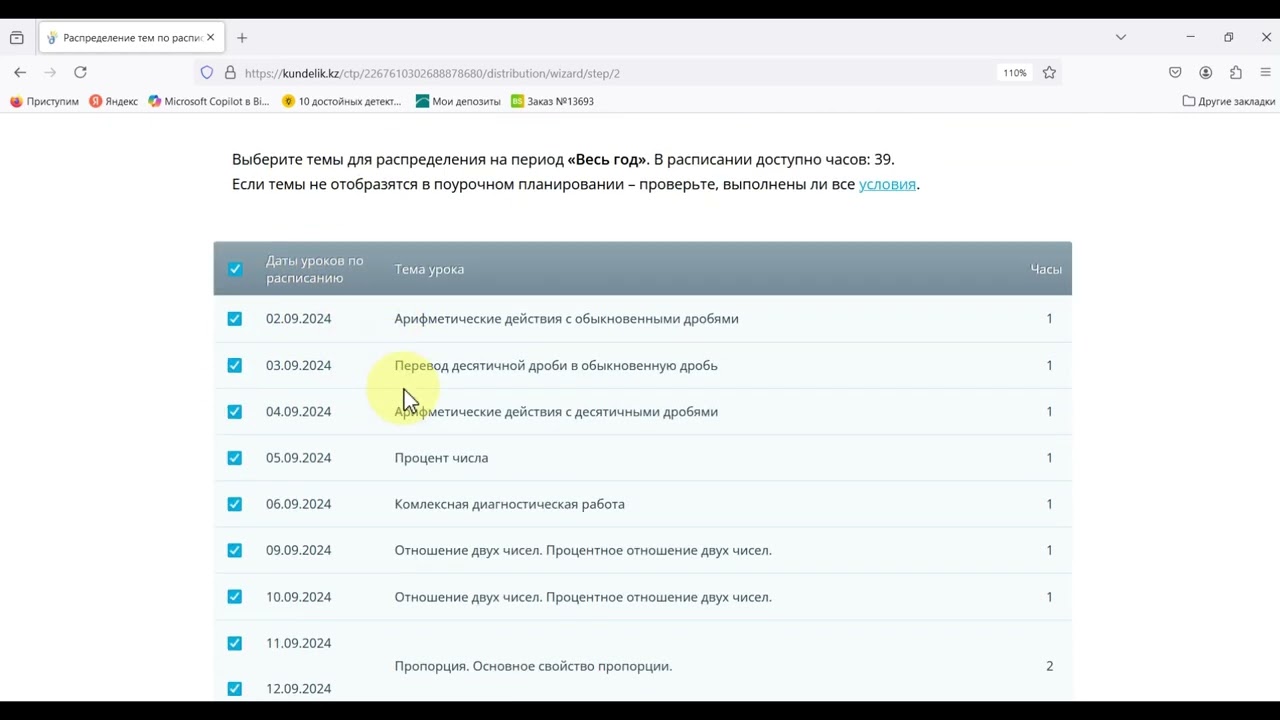Open 10 достойных детект... bookmark

click(x=342, y=101)
